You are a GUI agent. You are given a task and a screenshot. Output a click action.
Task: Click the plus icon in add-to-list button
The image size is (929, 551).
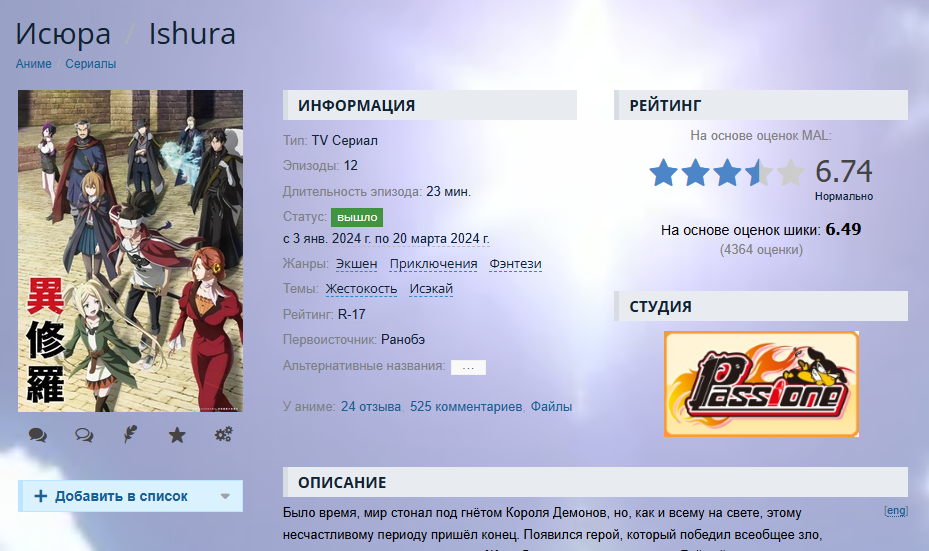coord(41,496)
